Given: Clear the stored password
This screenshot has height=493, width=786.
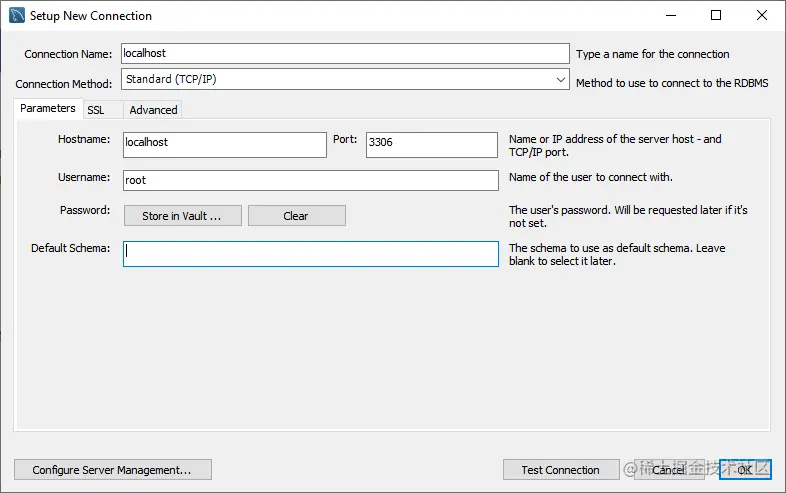Looking at the screenshot, I should pyautogui.click(x=297, y=216).
